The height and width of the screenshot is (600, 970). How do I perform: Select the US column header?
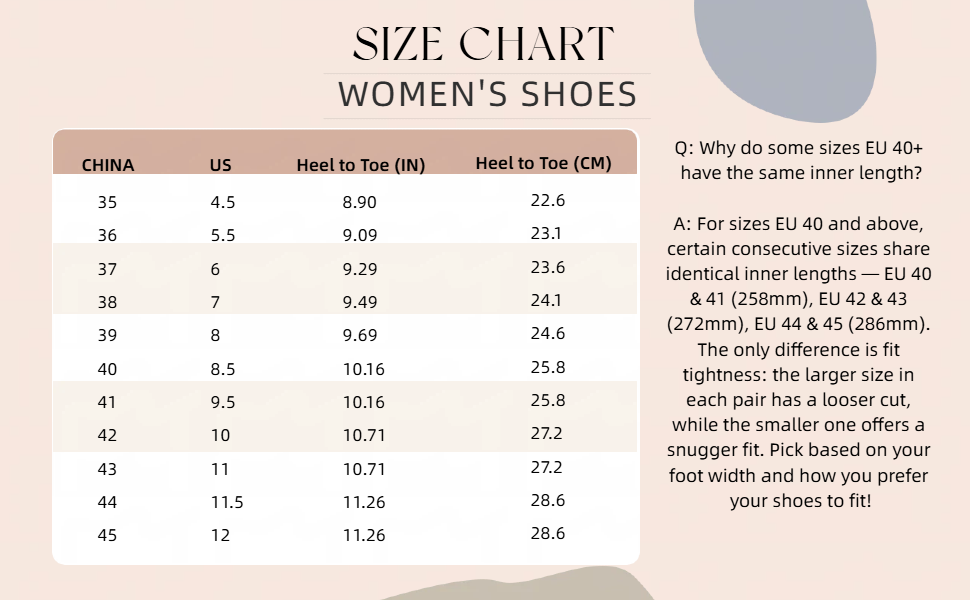(x=220, y=165)
